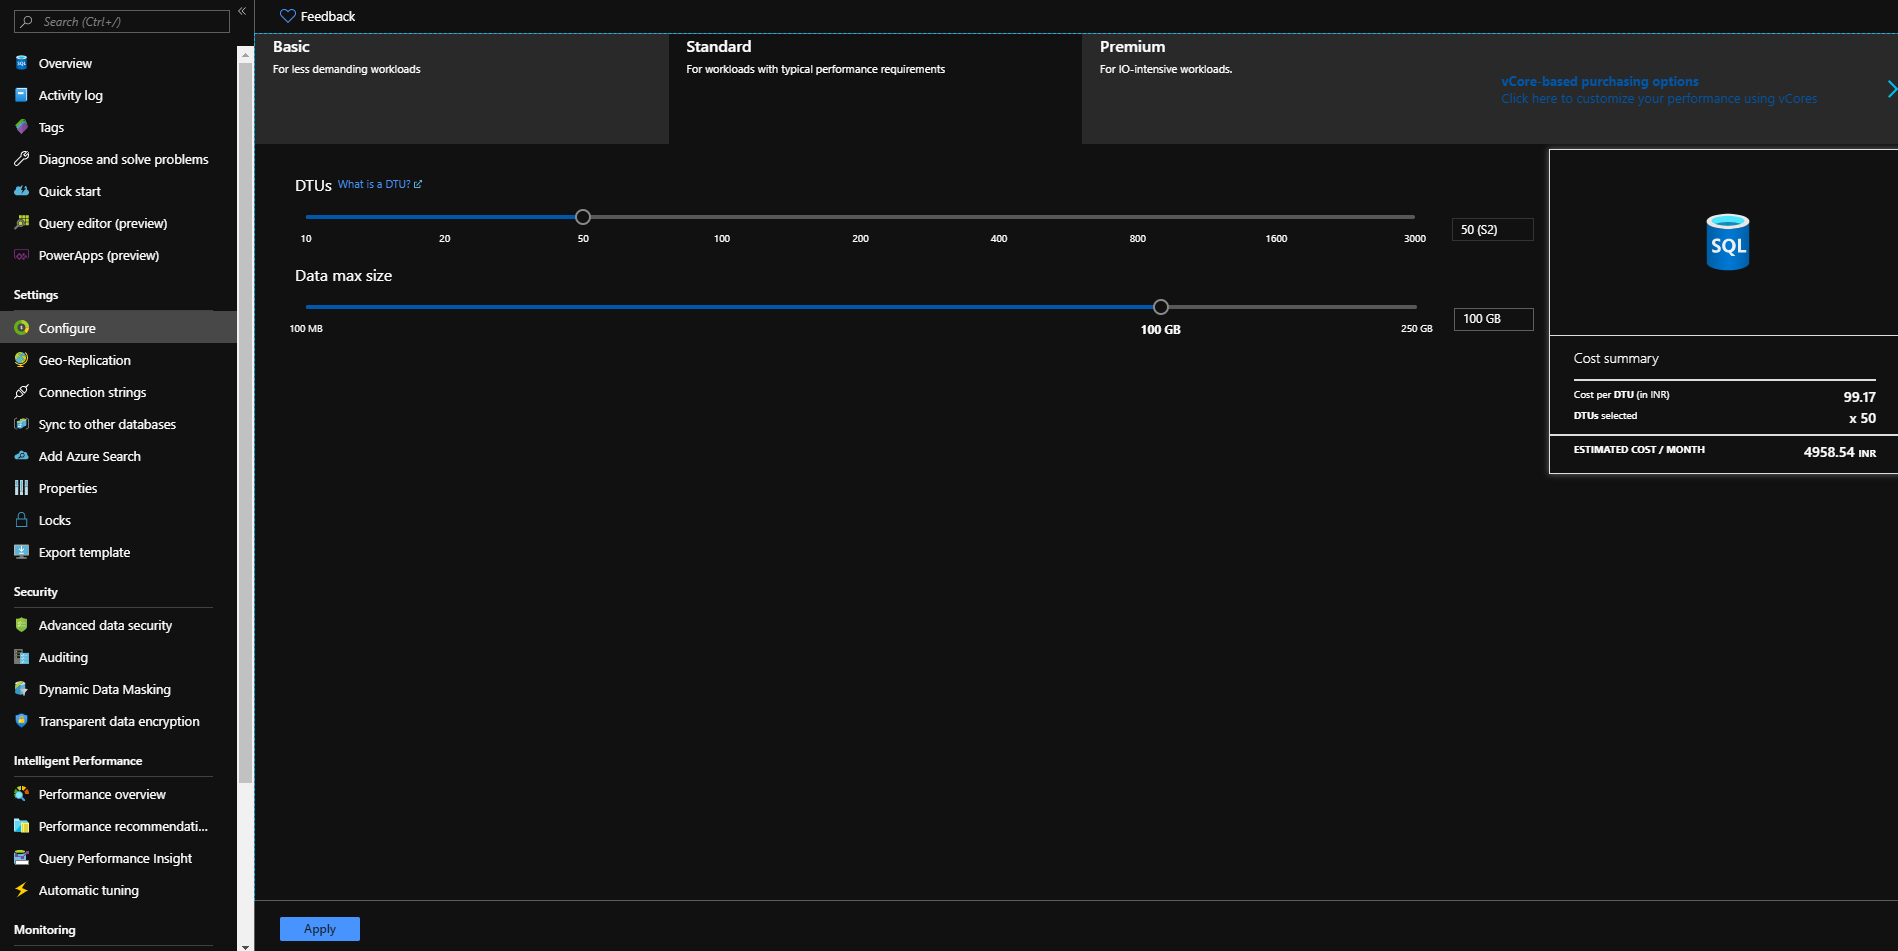Click the Locks padlock icon
1898x951 pixels.
21,520
